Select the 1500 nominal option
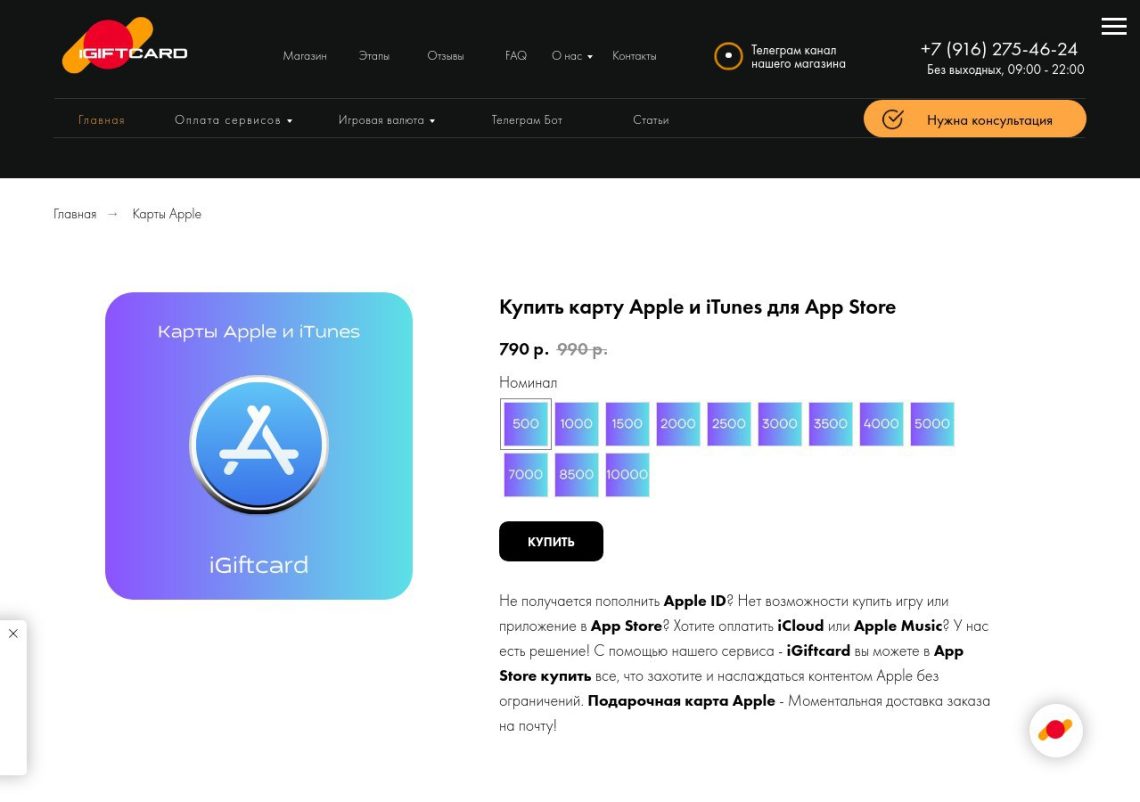This screenshot has width=1140, height=802. click(627, 424)
